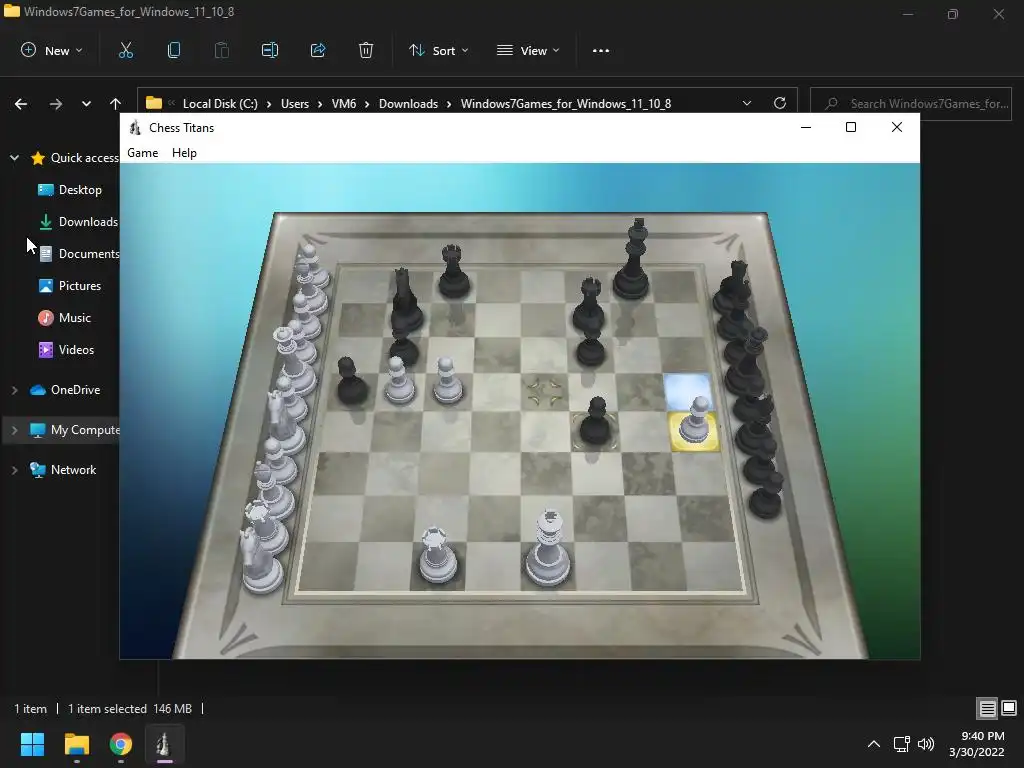Image resolution: width=1024 pixels, height=768 pixels.
Task: Switch to large thumbnails view icon
Action: pyautogui.click(x=1009, y=708)
